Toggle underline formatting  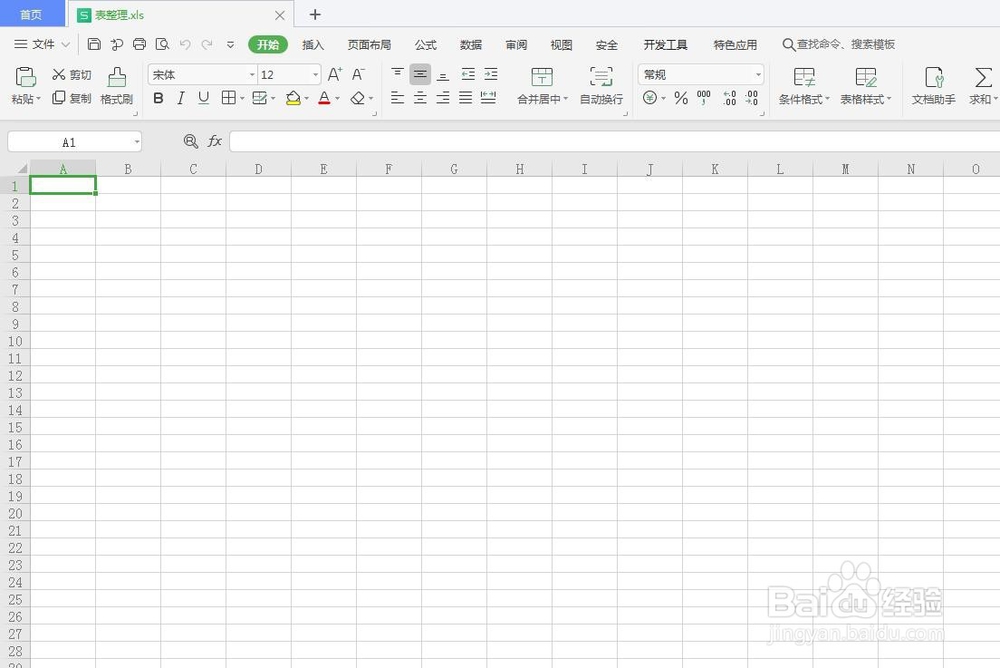(x=203, y=98)
